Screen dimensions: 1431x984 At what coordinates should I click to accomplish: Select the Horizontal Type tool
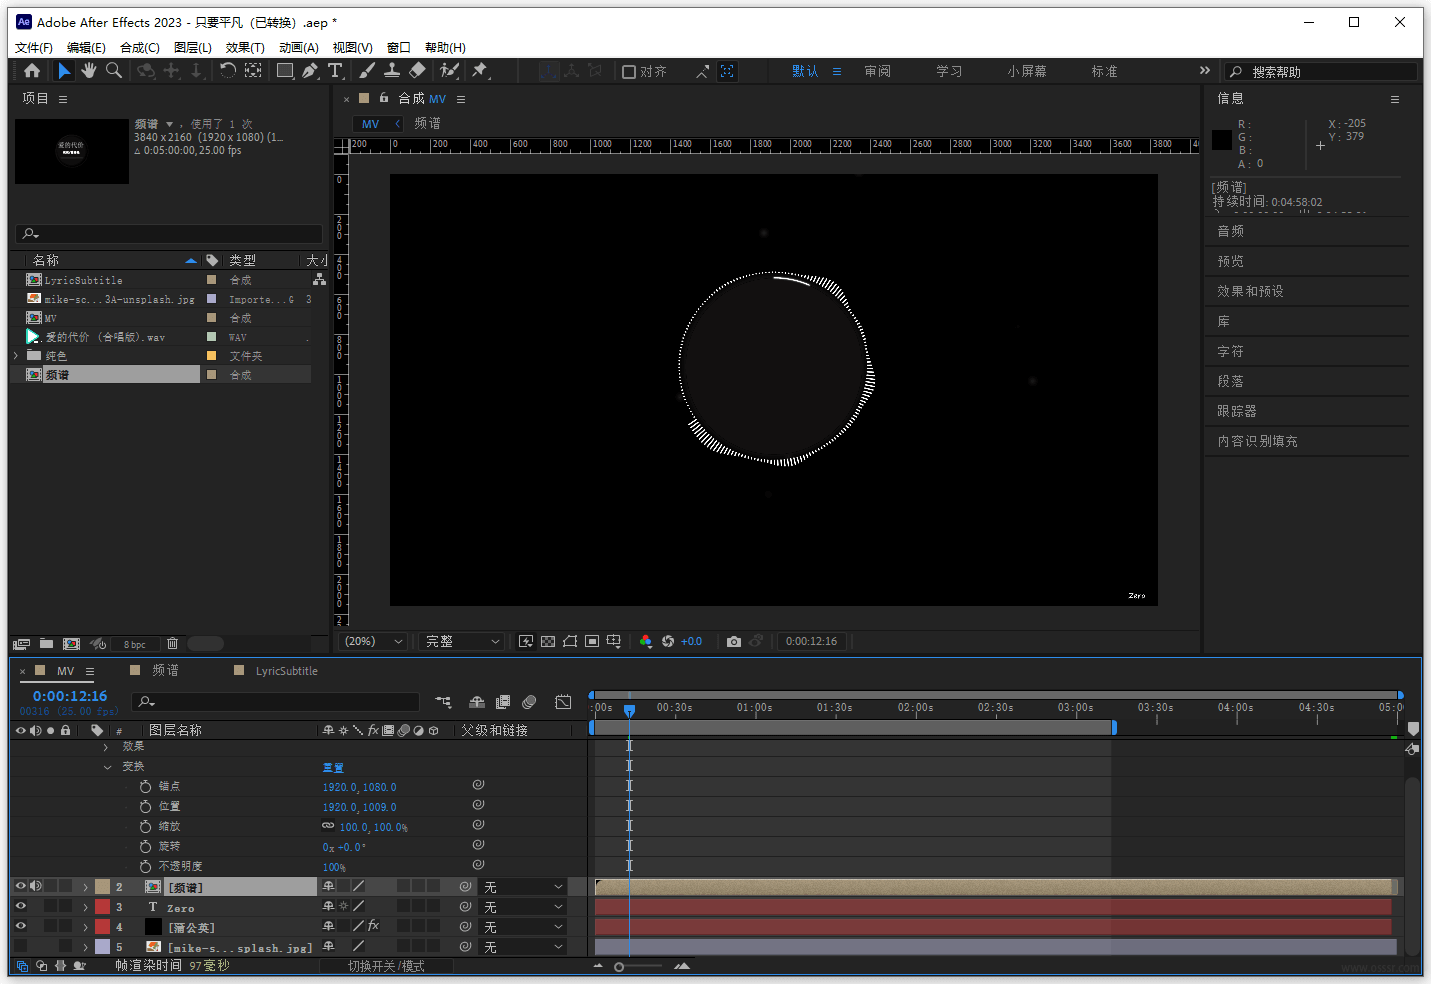[335, 71]
